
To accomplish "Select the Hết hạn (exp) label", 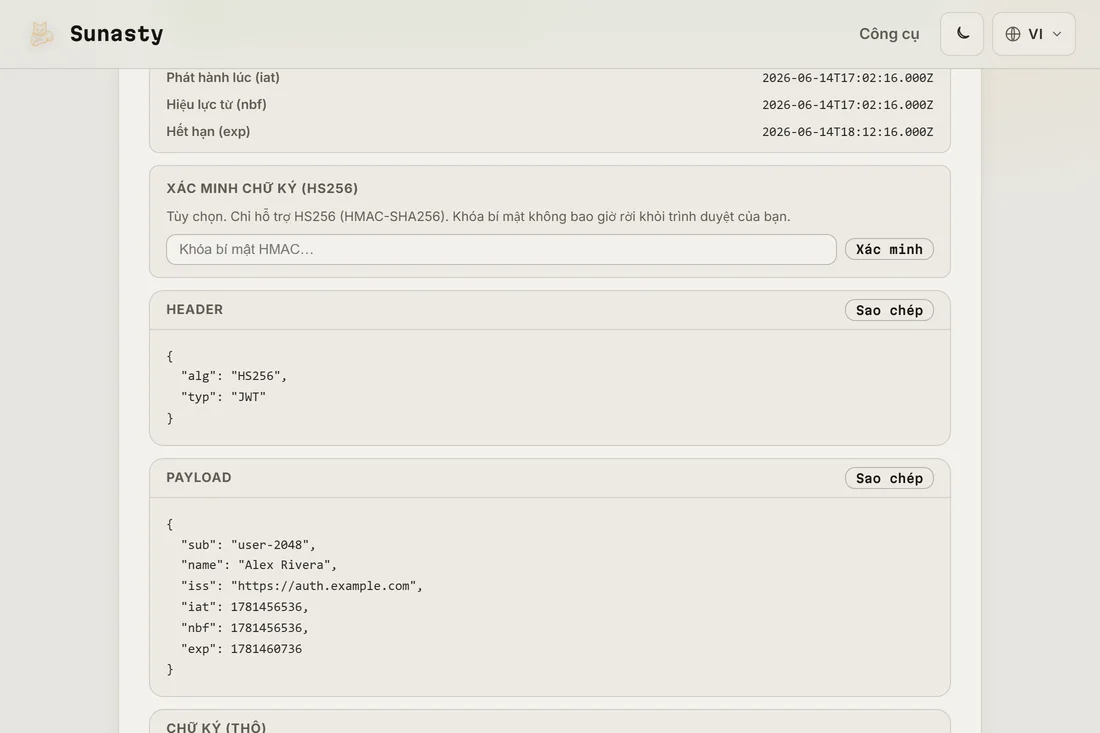I will 208,131.
